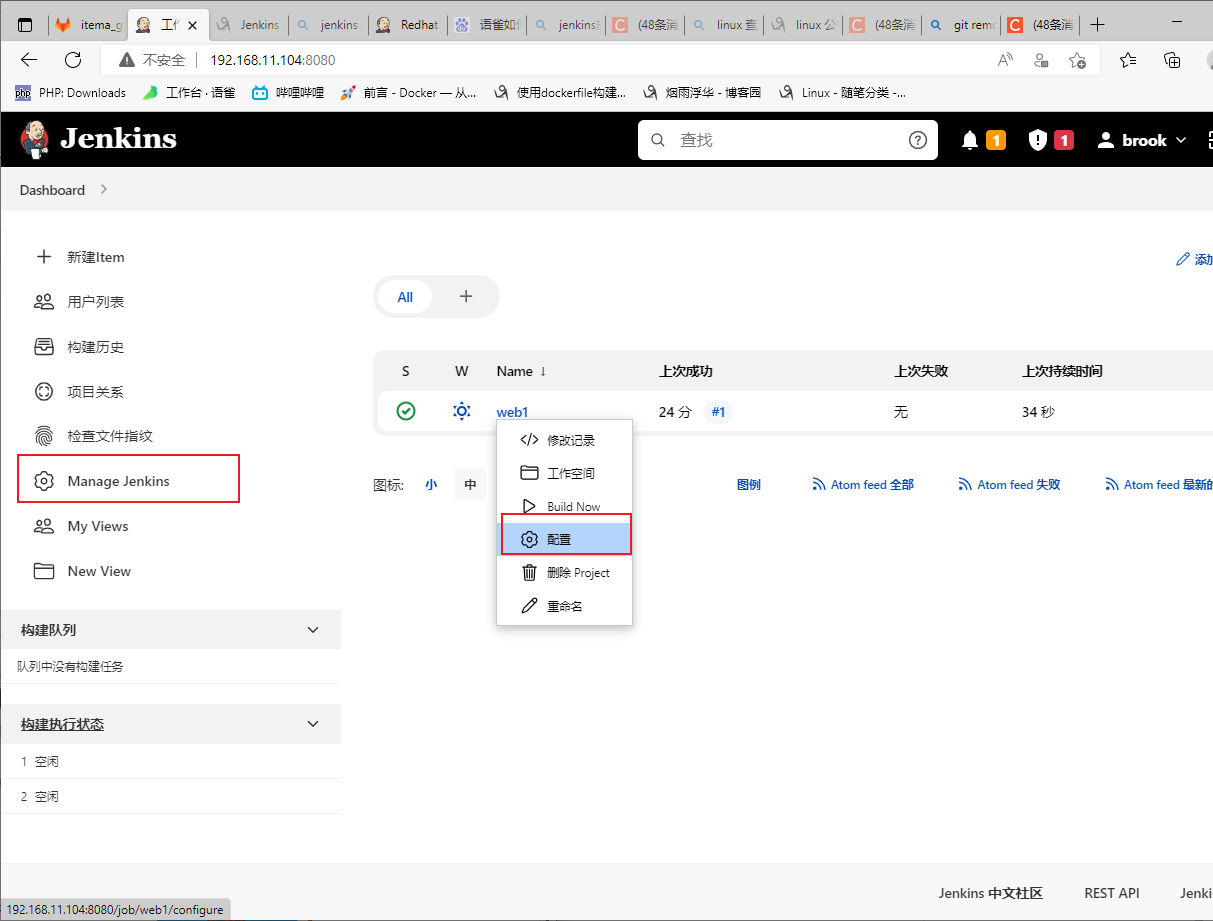Toggle read aloud icon in address bar

[1005, 60]
